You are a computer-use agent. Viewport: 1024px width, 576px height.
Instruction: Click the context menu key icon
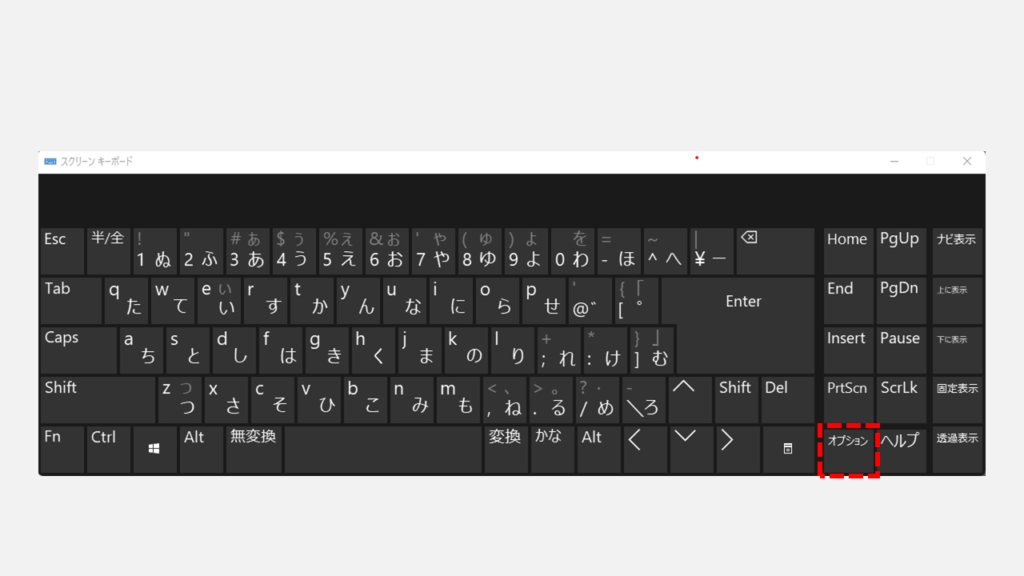pyautogui.click(x=788, y=449)
